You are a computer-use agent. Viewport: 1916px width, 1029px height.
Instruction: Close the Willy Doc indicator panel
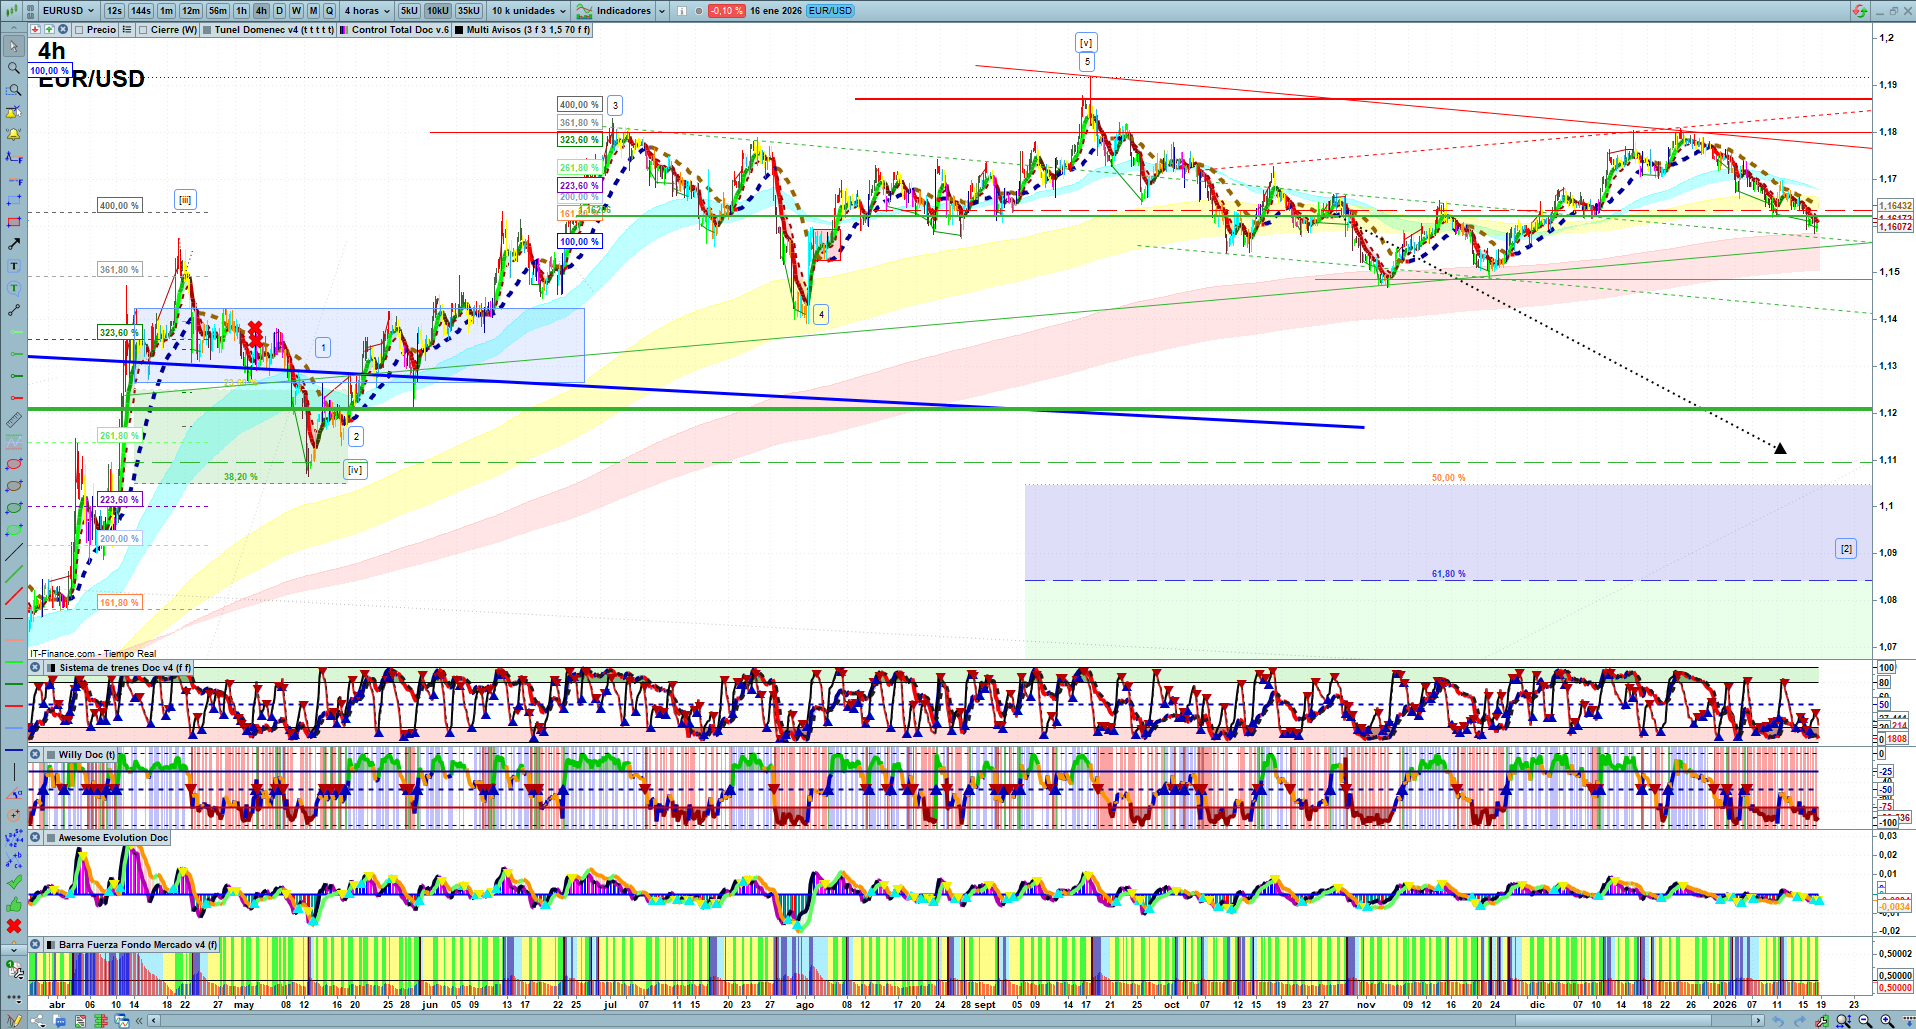click(x=35, y=755)
